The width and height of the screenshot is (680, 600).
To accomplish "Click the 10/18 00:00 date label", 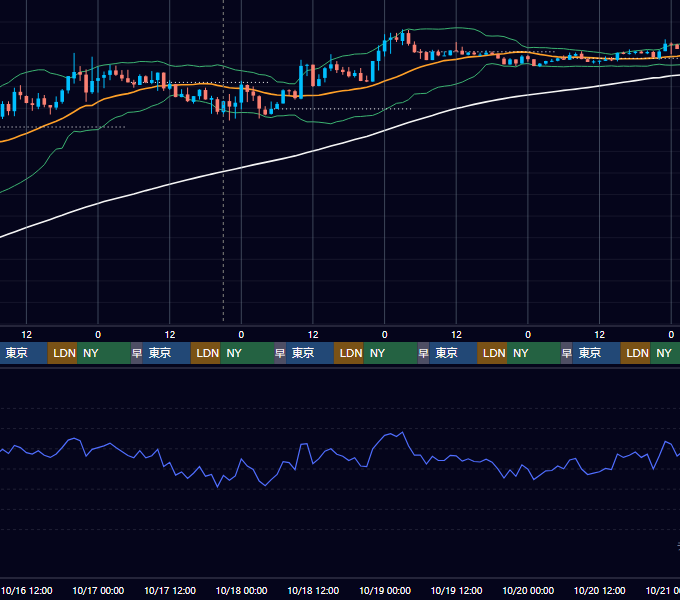I will click(242, 590).
